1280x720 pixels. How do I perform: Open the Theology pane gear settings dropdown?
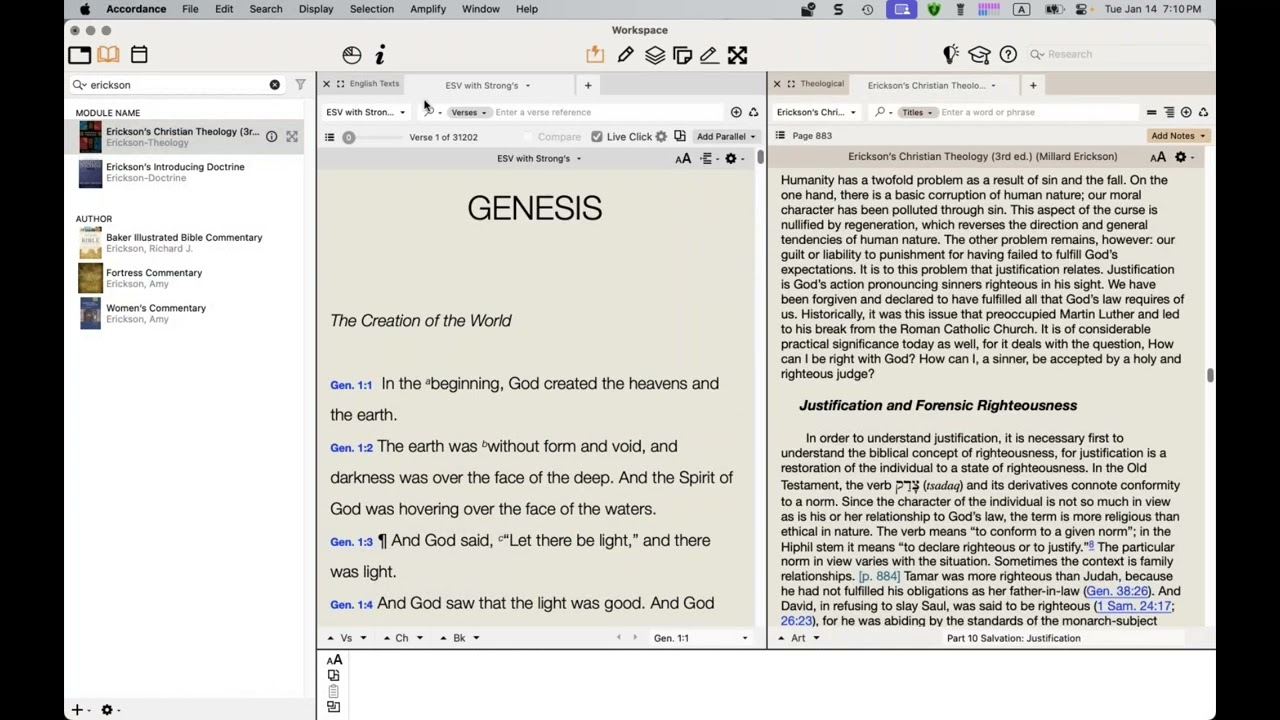coord(1184,157)
